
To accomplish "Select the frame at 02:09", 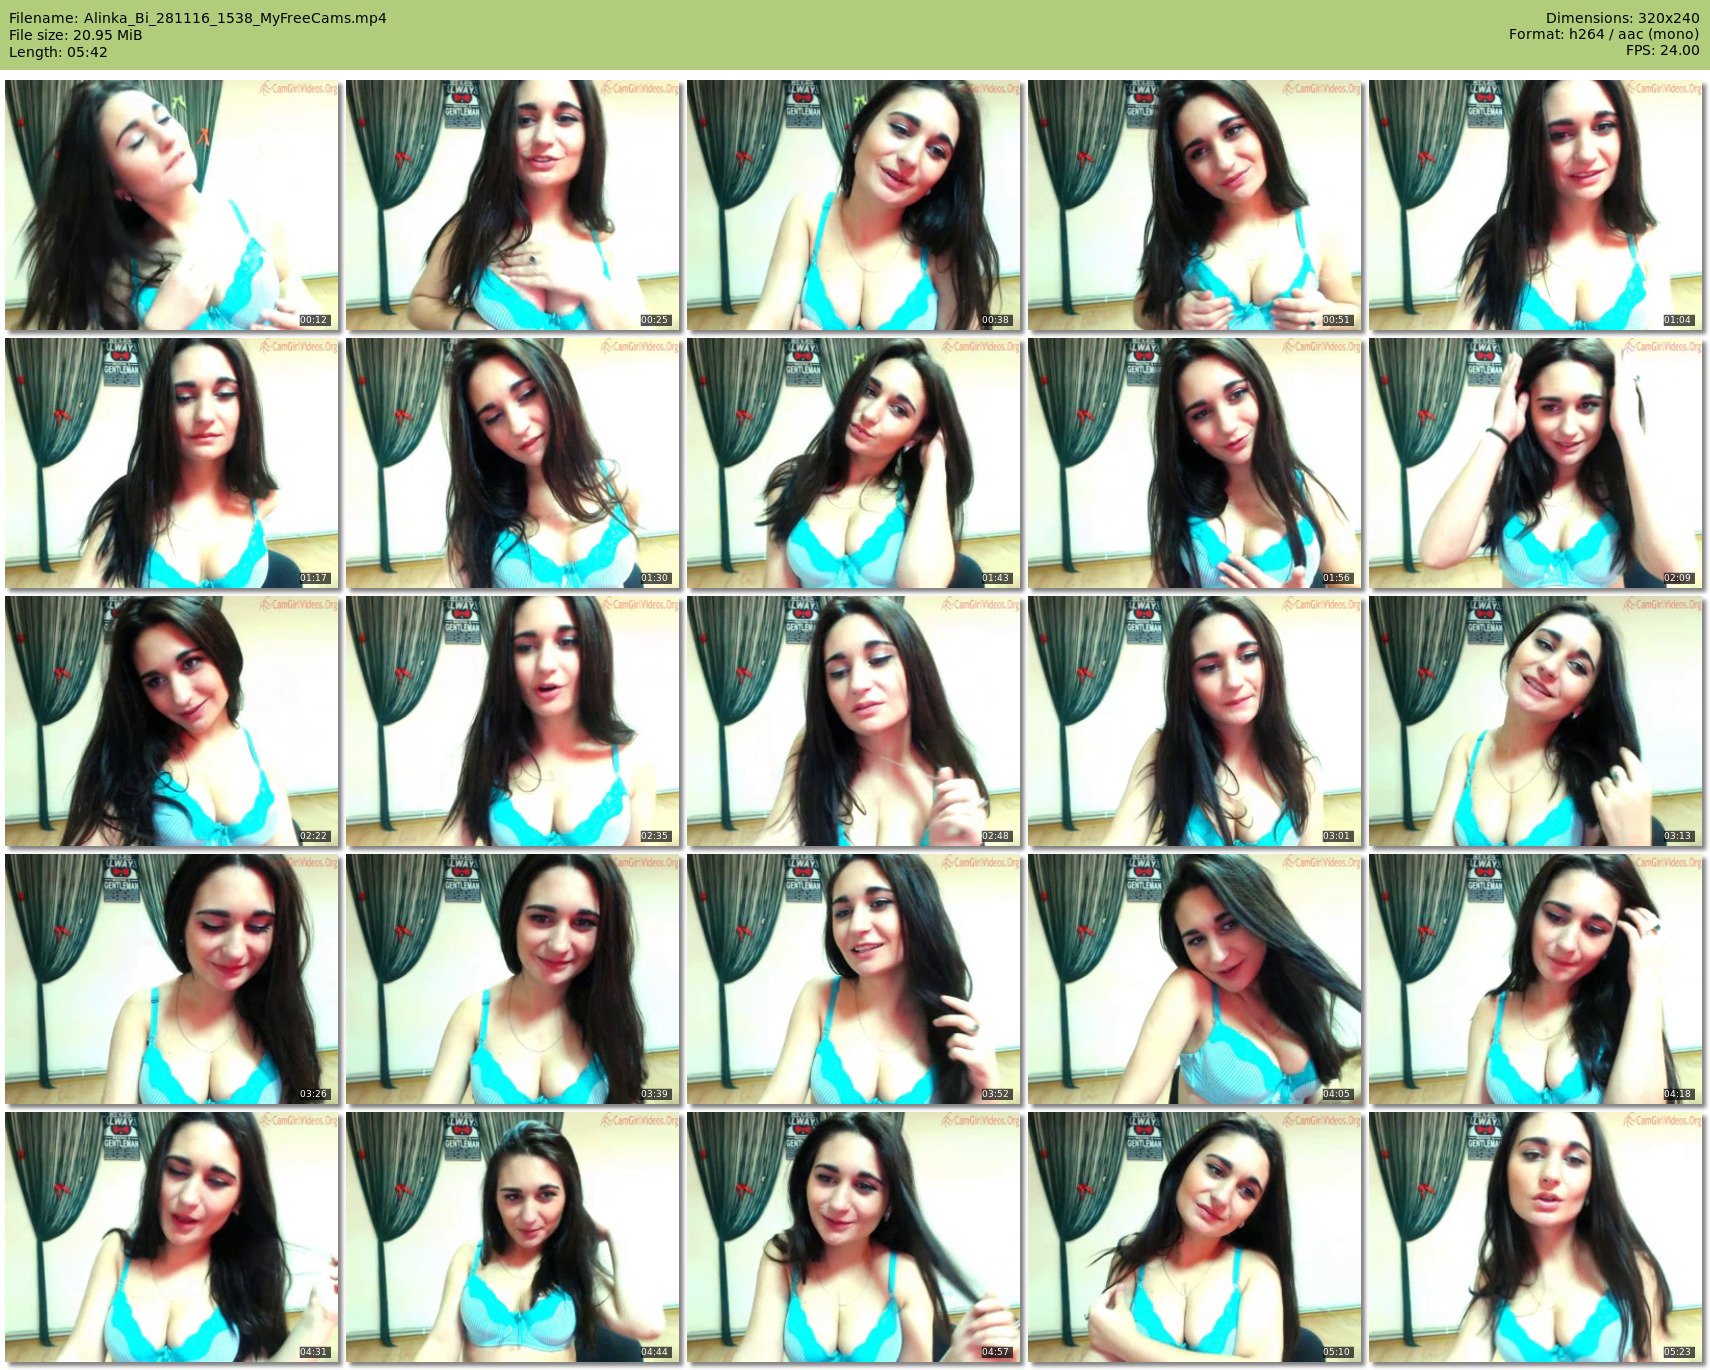I will pos(1536,463).
